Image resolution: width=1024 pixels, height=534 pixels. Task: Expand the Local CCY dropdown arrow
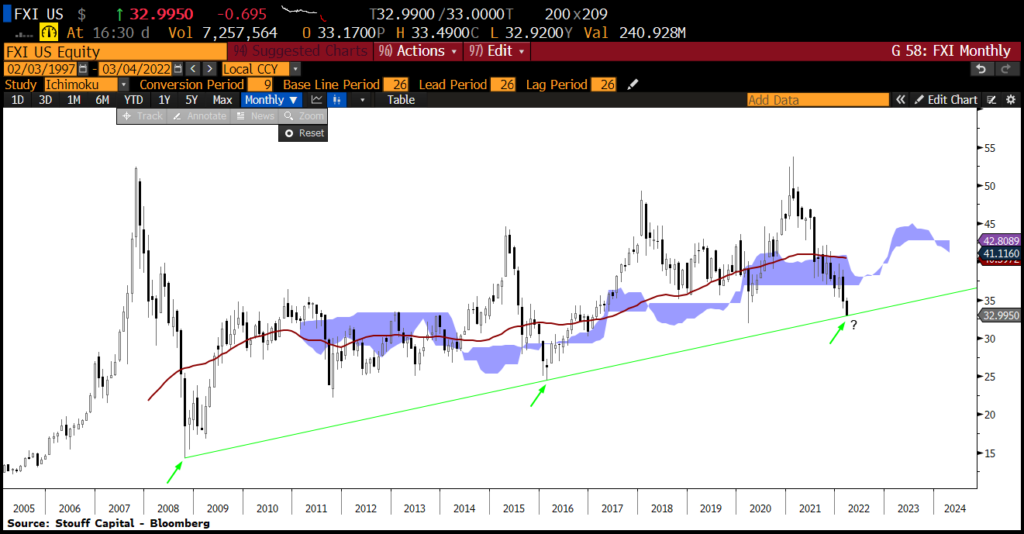coord(295,69)
